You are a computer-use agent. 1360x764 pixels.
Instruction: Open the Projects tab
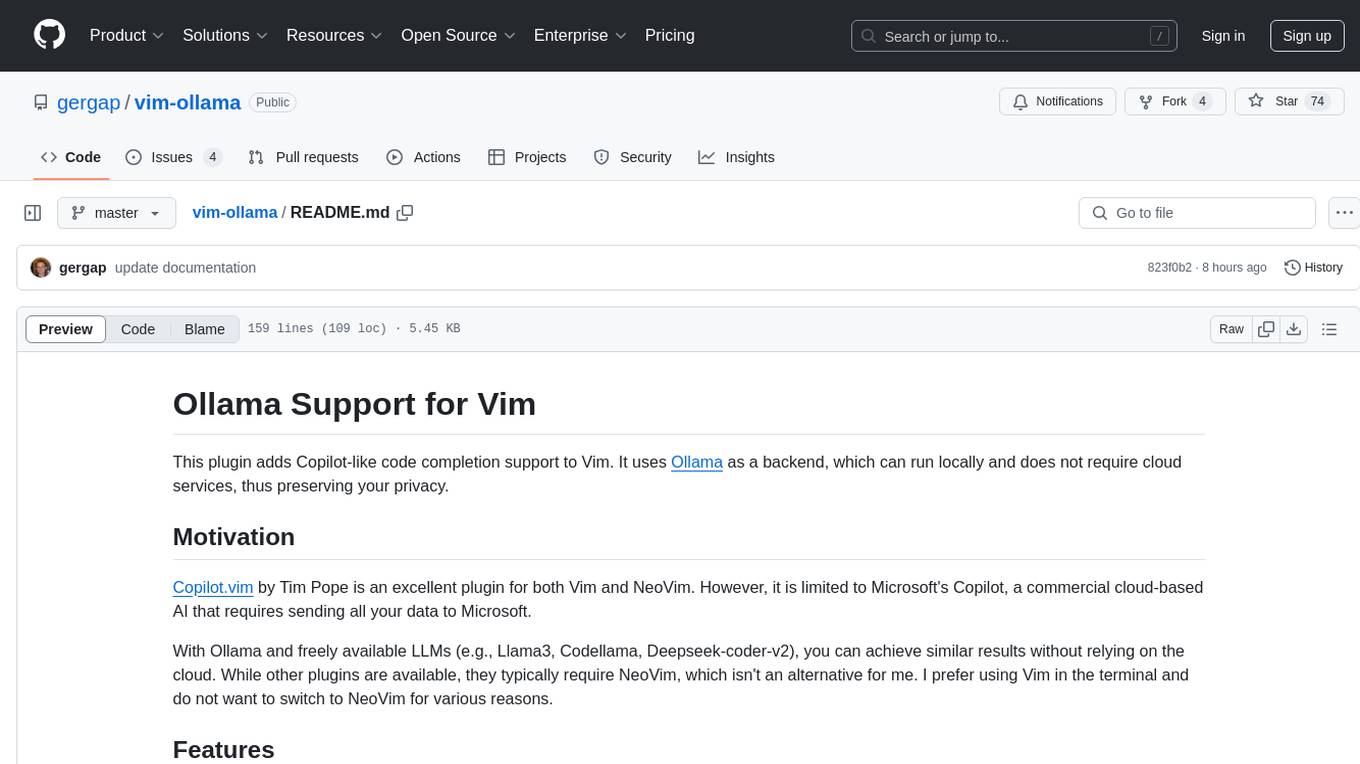pos(527,157)
